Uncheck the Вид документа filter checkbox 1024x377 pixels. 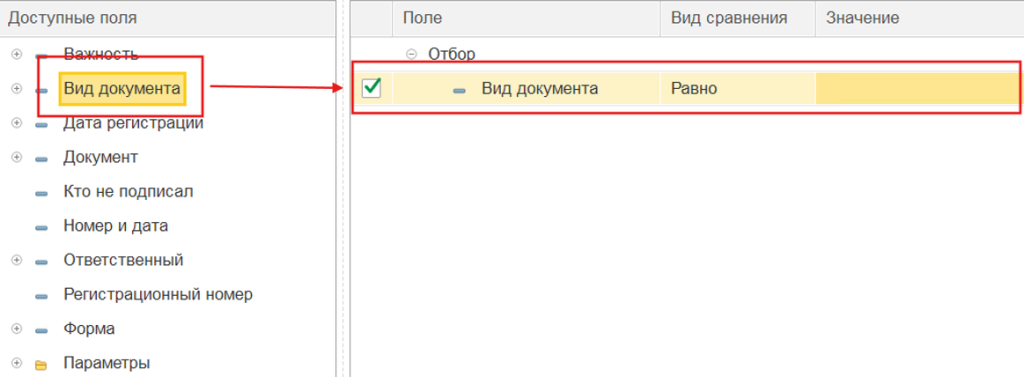pyautogui.click(x=372, y=88)
